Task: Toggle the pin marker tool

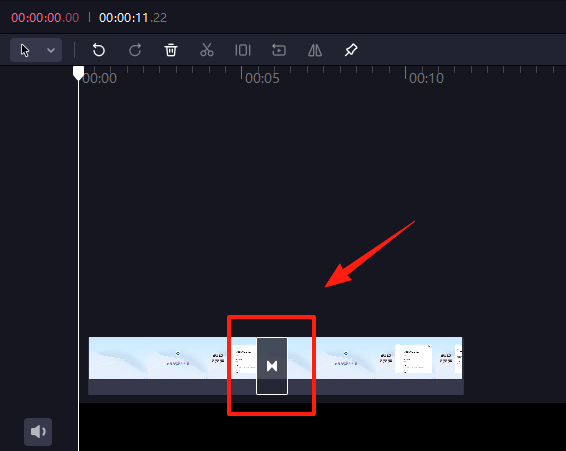Action: [x=351, y=50]
